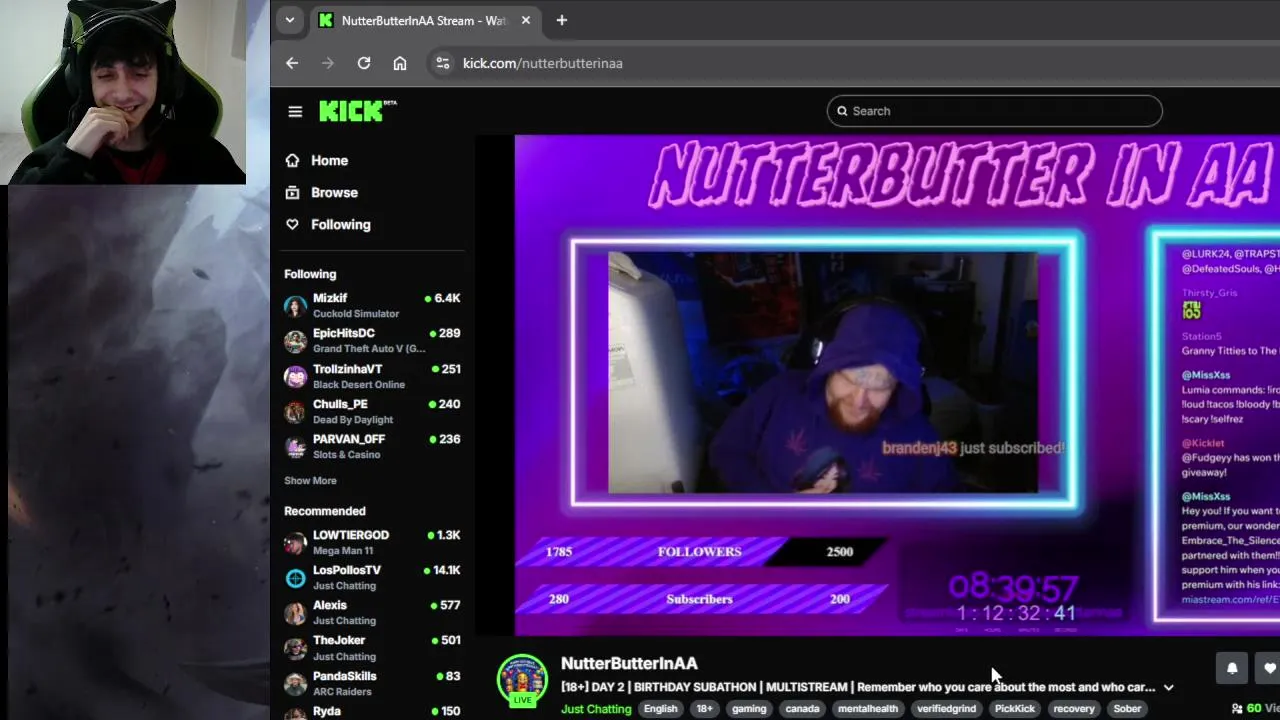Click the Cuckold Simulator category text

pos(356,314)
